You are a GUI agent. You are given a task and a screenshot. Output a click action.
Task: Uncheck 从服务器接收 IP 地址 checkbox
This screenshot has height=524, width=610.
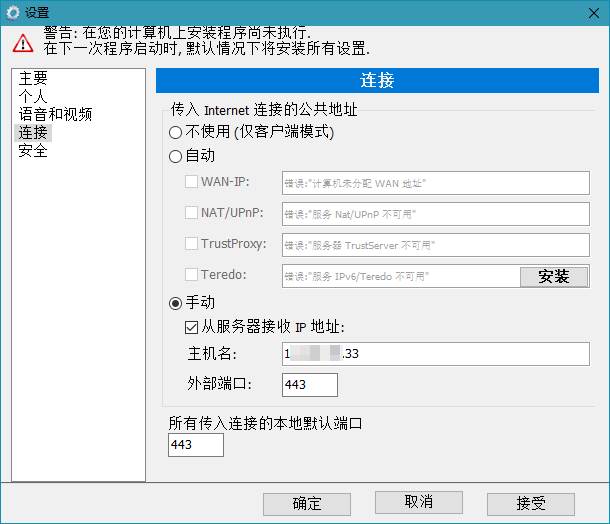point(191,327)
